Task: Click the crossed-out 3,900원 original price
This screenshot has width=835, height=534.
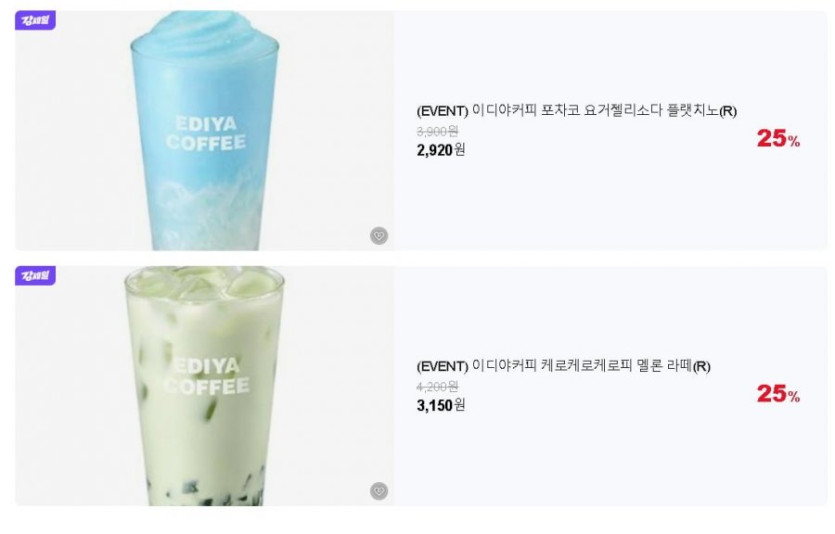Action: click(437, 131)
